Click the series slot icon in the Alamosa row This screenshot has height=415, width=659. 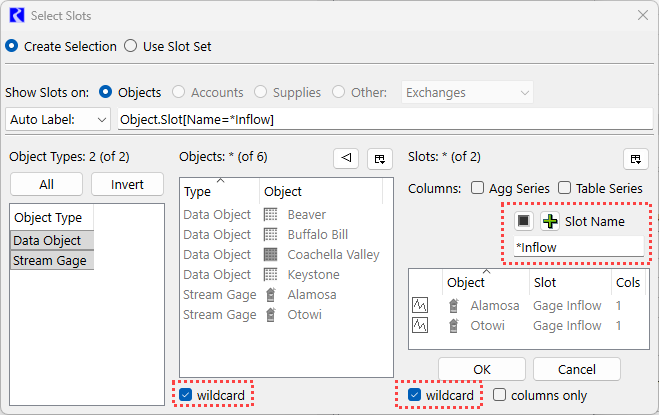coord(421,306)
